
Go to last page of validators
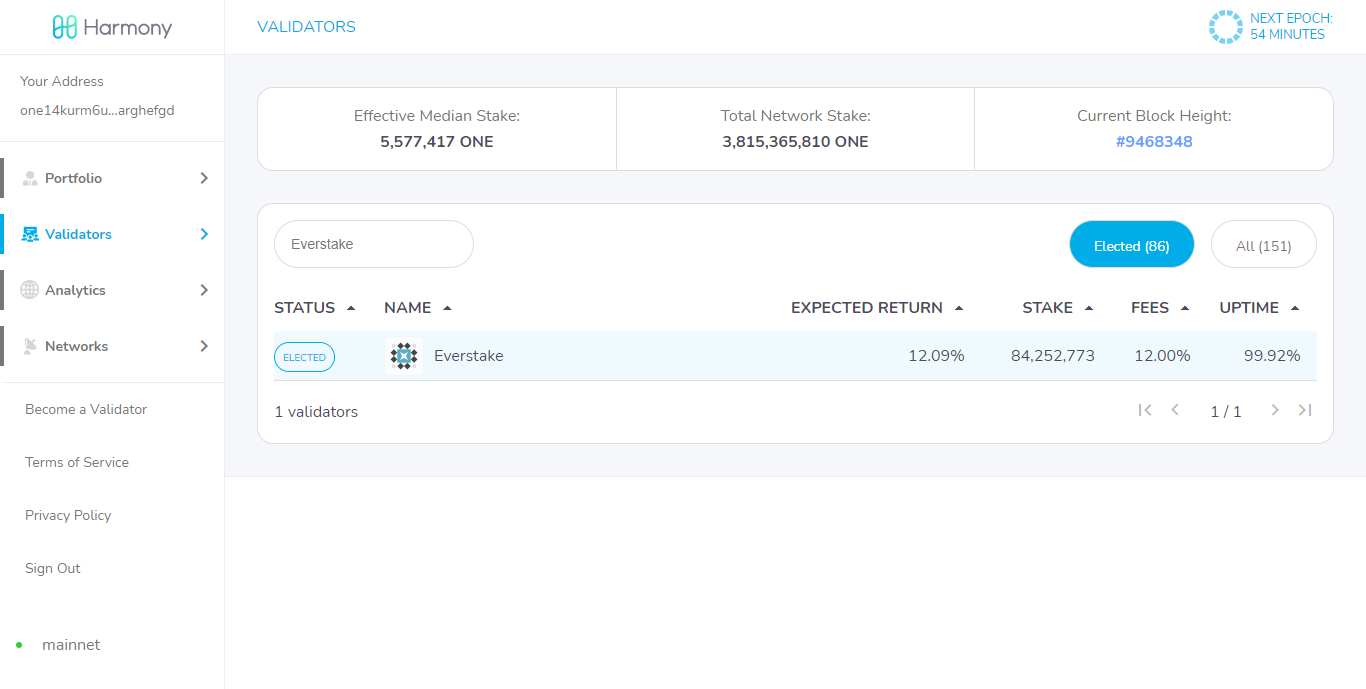1305,410
